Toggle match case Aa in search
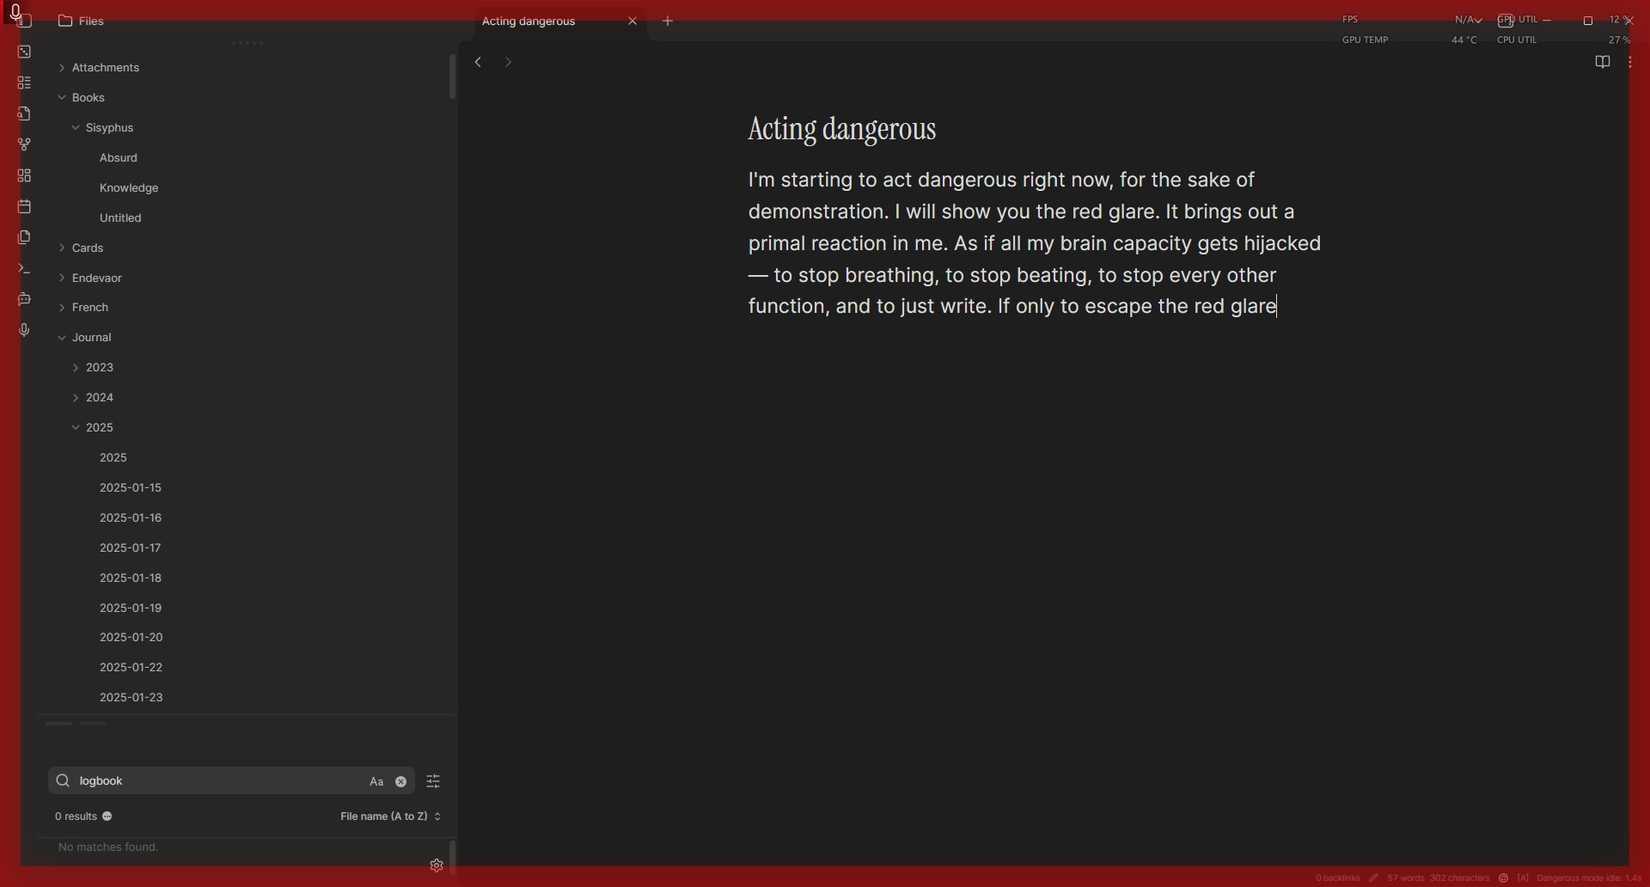 (376, 782)
